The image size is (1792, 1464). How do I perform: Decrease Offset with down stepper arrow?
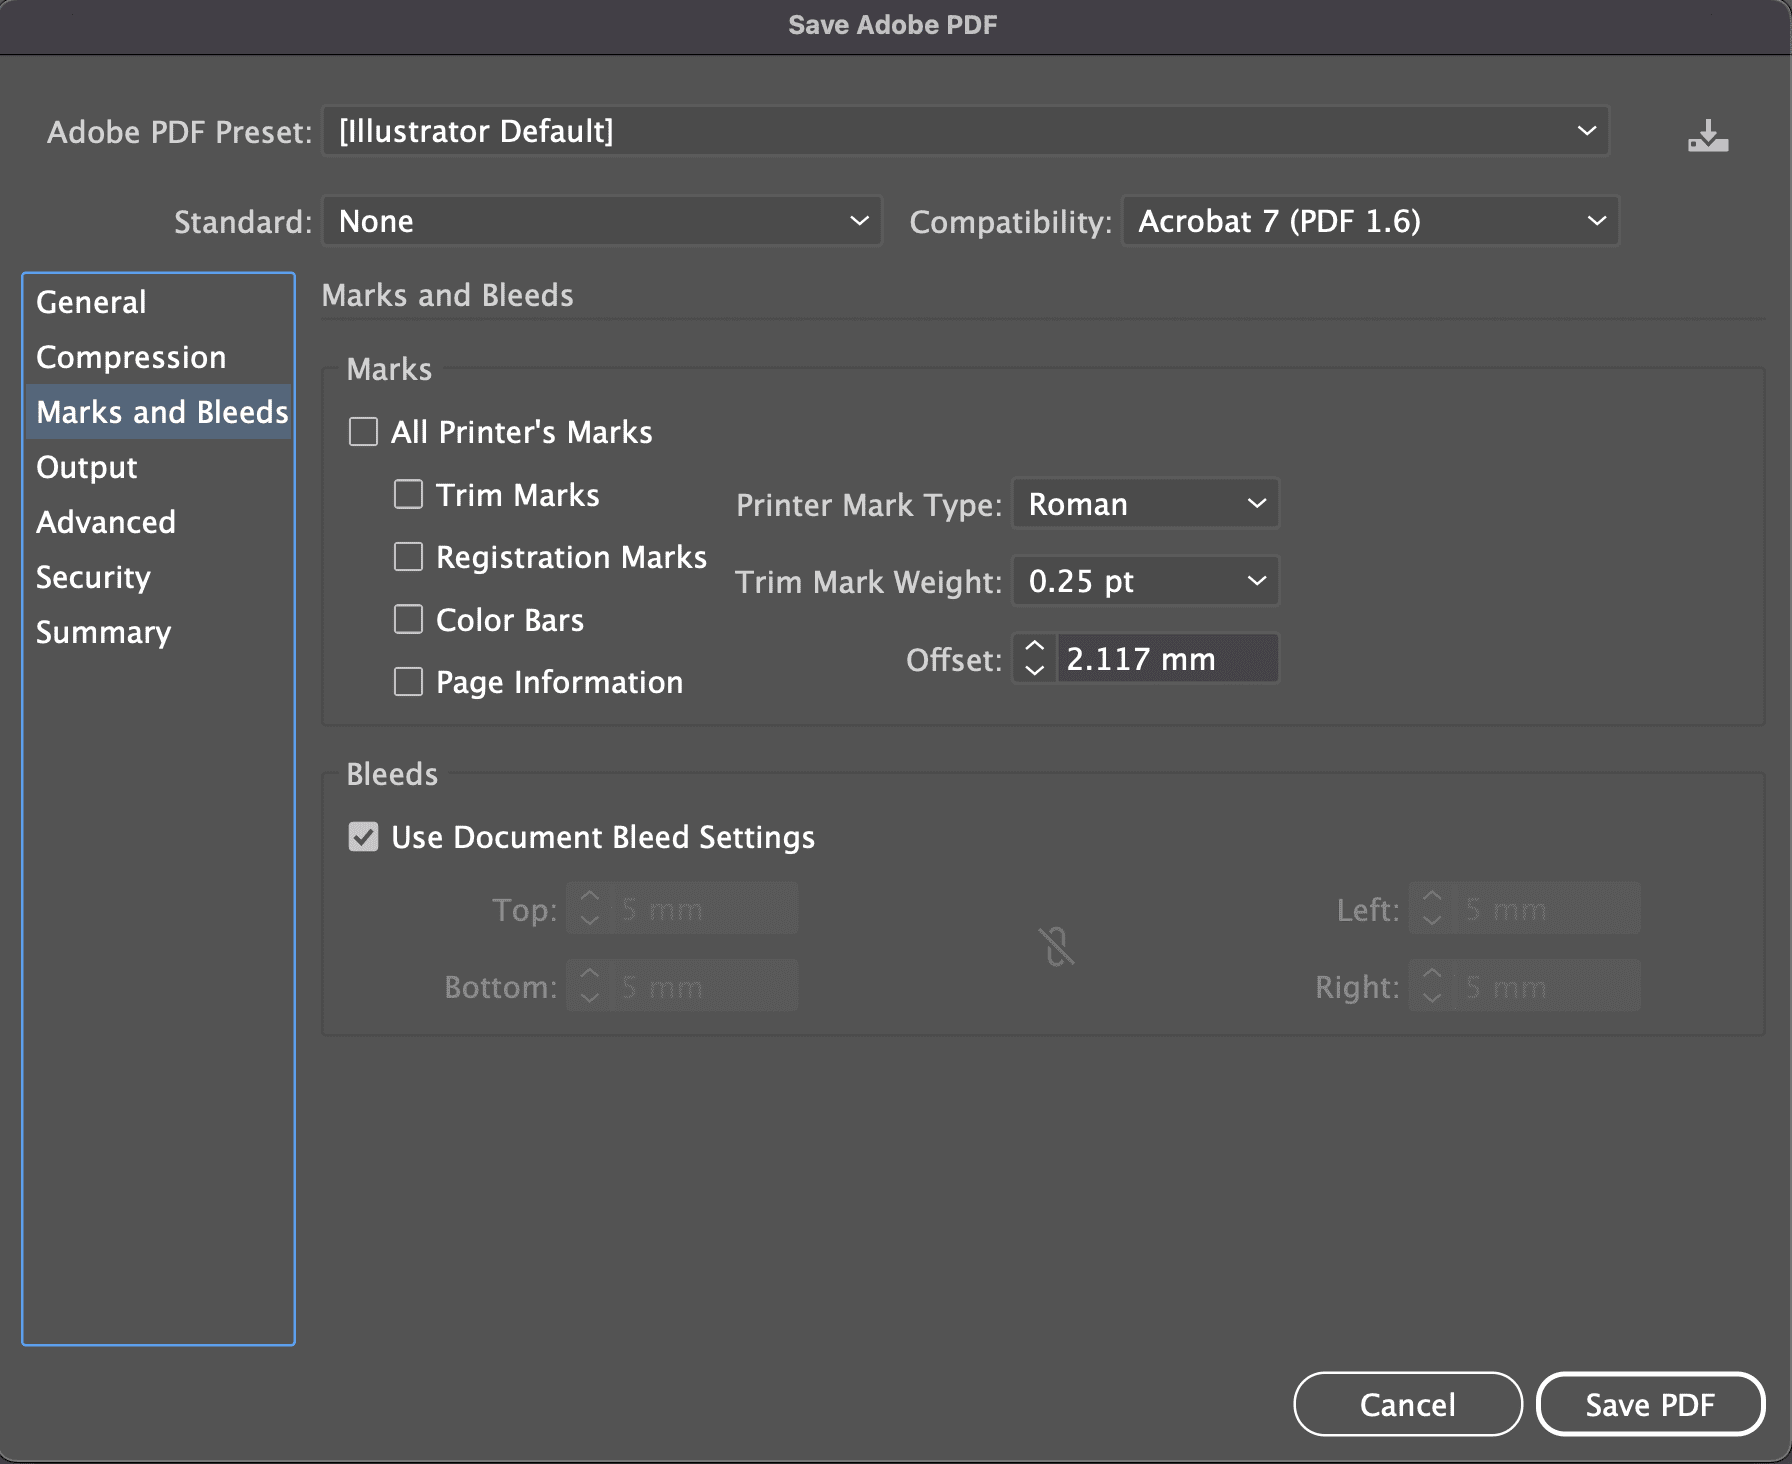[x=1035, y=671]
